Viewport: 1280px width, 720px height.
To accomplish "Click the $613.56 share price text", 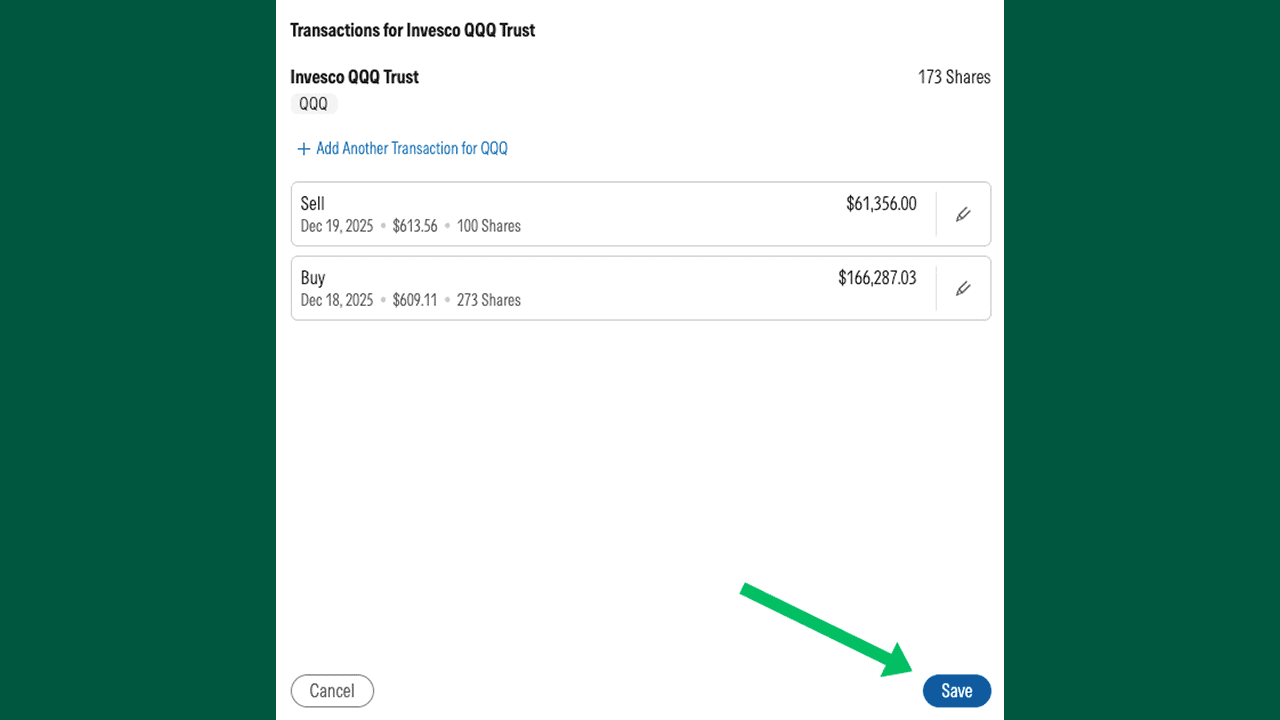I will (x=415, y=225).
